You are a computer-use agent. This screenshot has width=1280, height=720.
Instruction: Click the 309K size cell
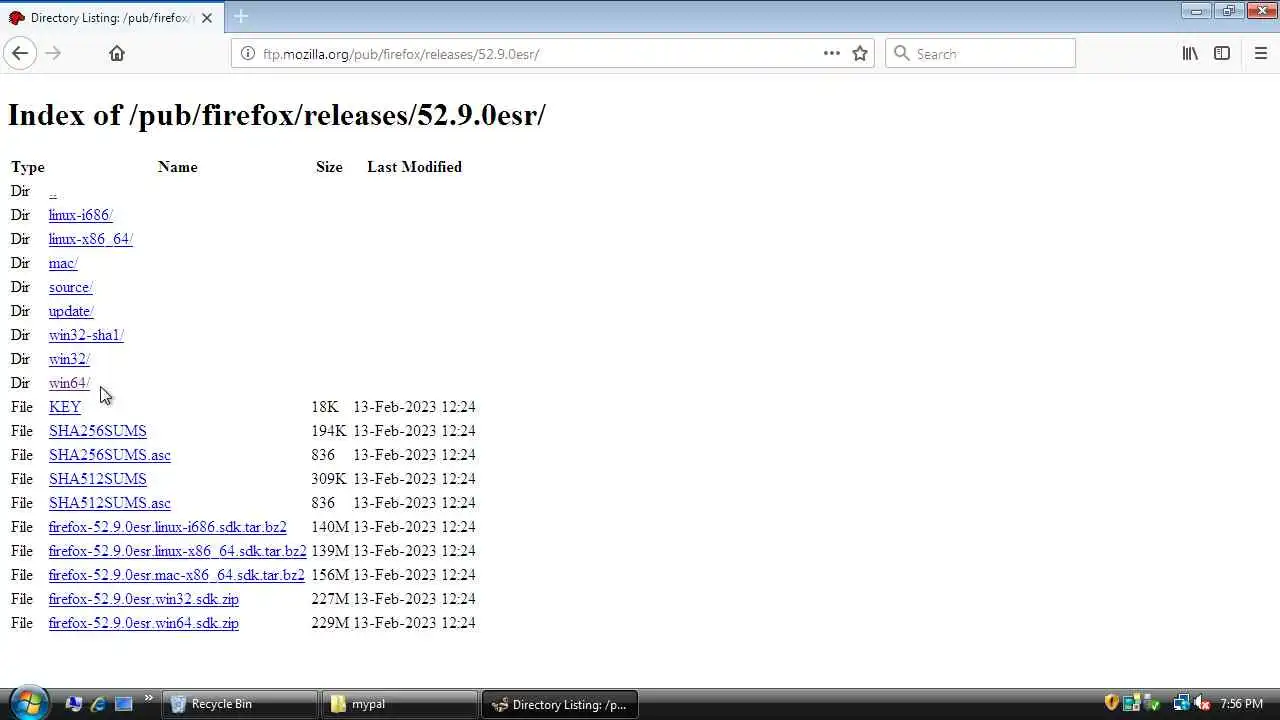(329, 479)
